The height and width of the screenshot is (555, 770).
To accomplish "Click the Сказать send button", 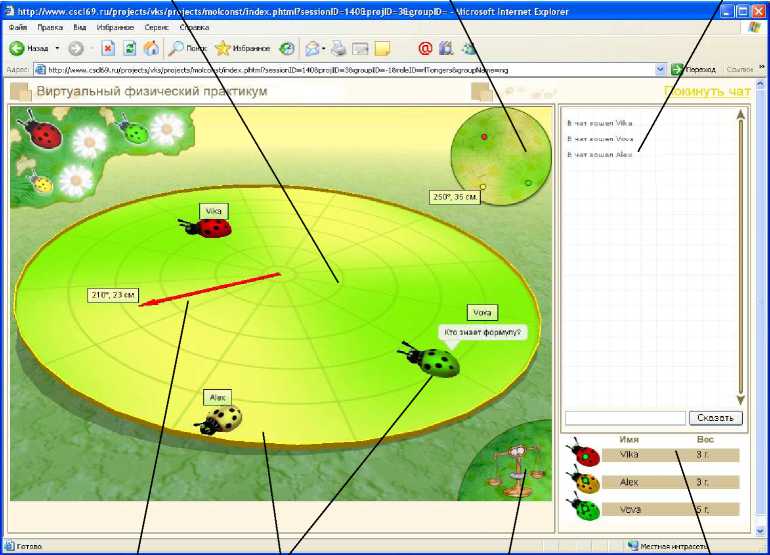I will click(715, 418).
